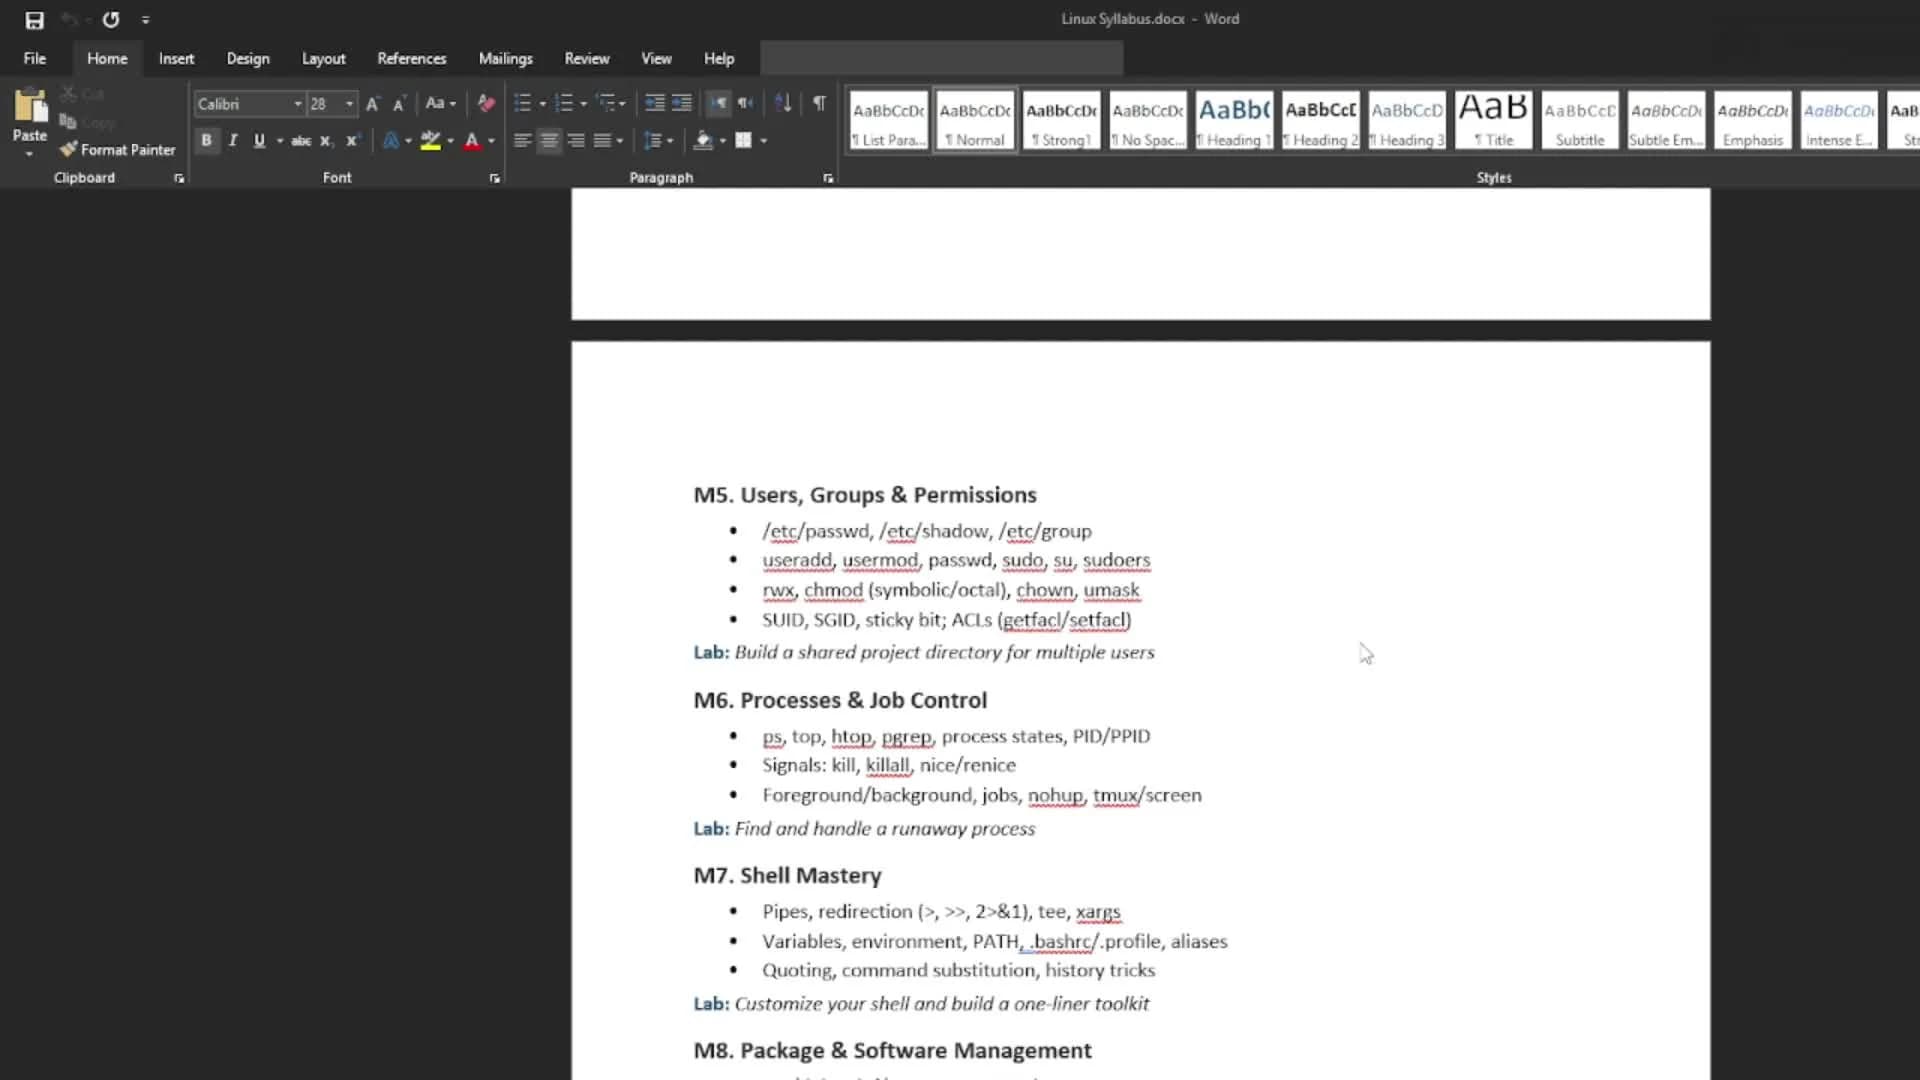Toggle Bold formatting
Image resolution: width=1920 pixels, height=1080 pixels.
point(206,141)
